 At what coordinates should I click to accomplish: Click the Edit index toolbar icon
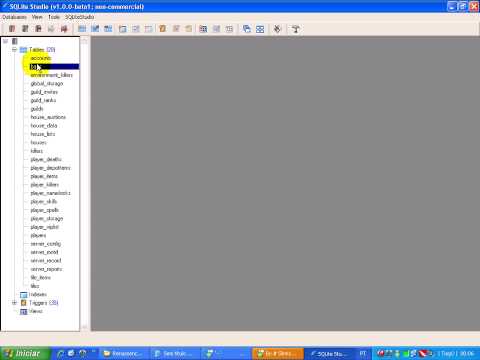click(136, 29)
